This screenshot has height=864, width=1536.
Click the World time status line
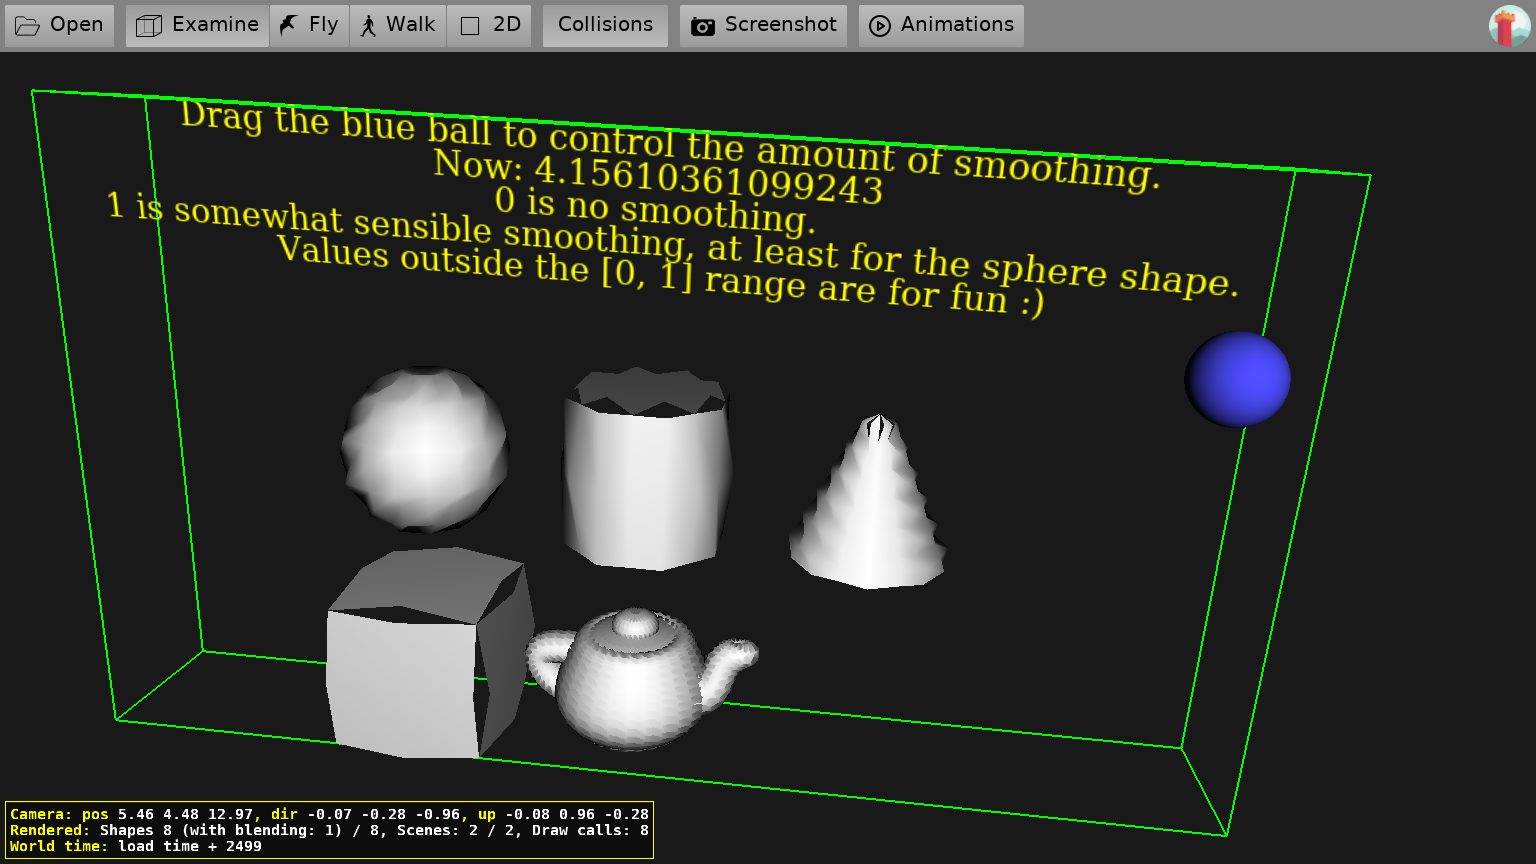click(136, 846)
